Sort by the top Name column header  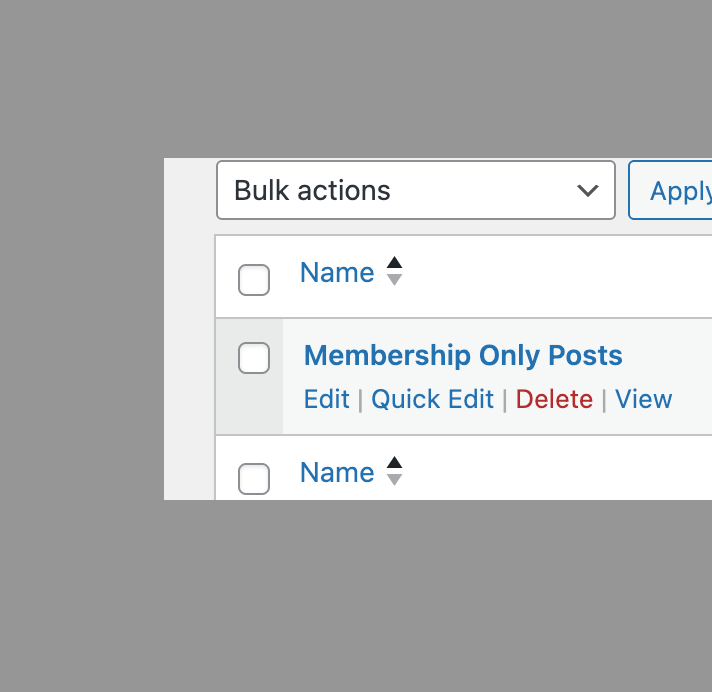point(337,272)
